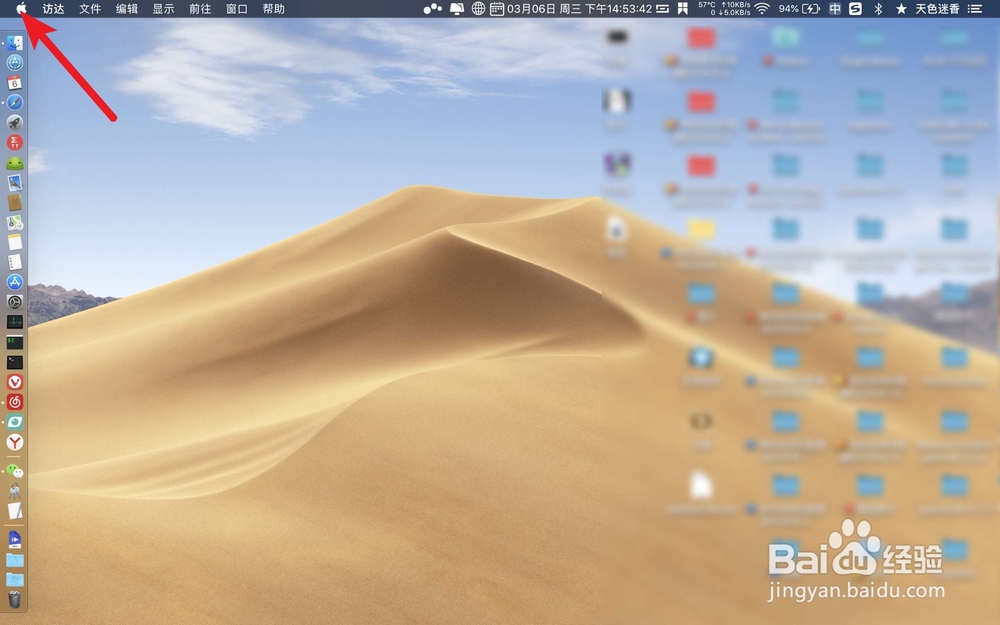Open the 前往 menu in the menu bar
Screen dimensions: 1000x625
(x=198, y=10)
